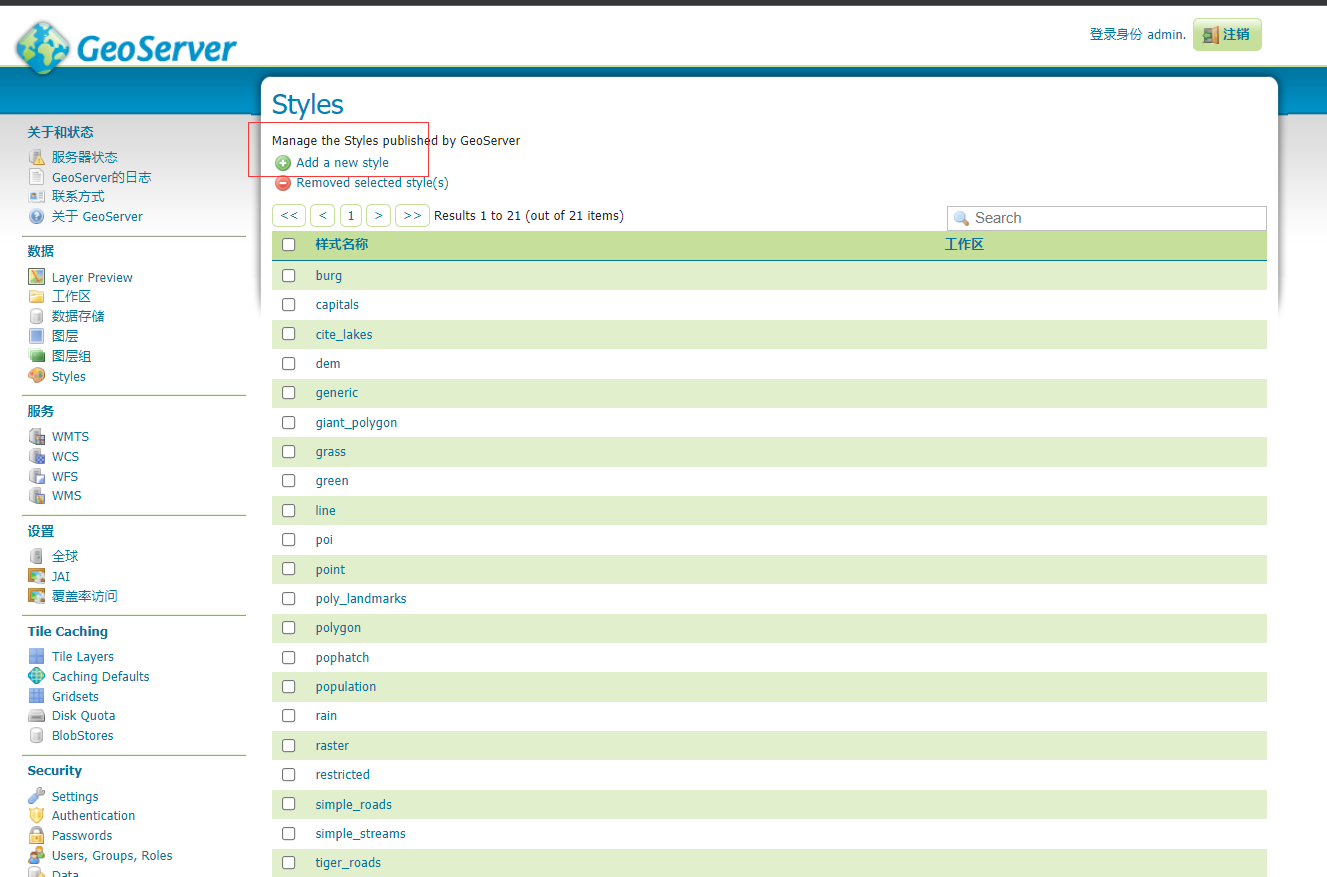
Task: Open the WFS service settings page
Action: click(65, 476)
